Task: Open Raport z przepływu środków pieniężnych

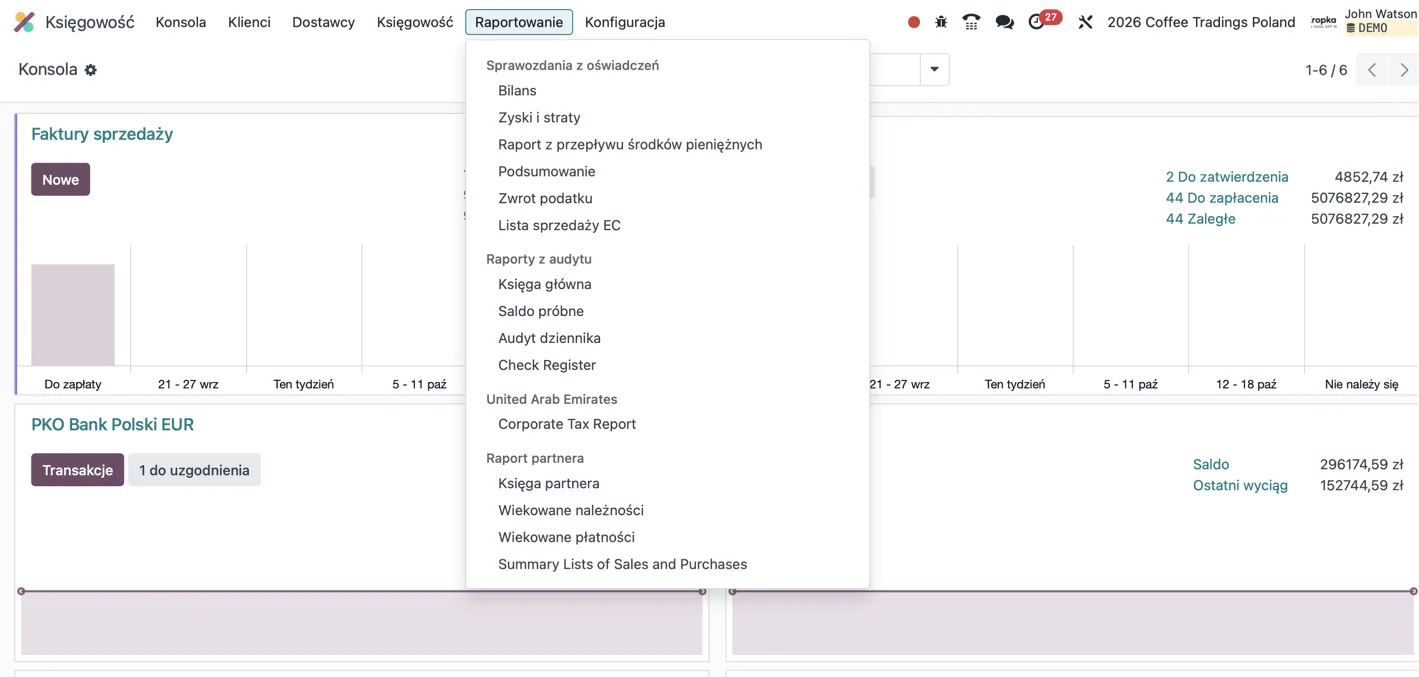Action: 668,145
